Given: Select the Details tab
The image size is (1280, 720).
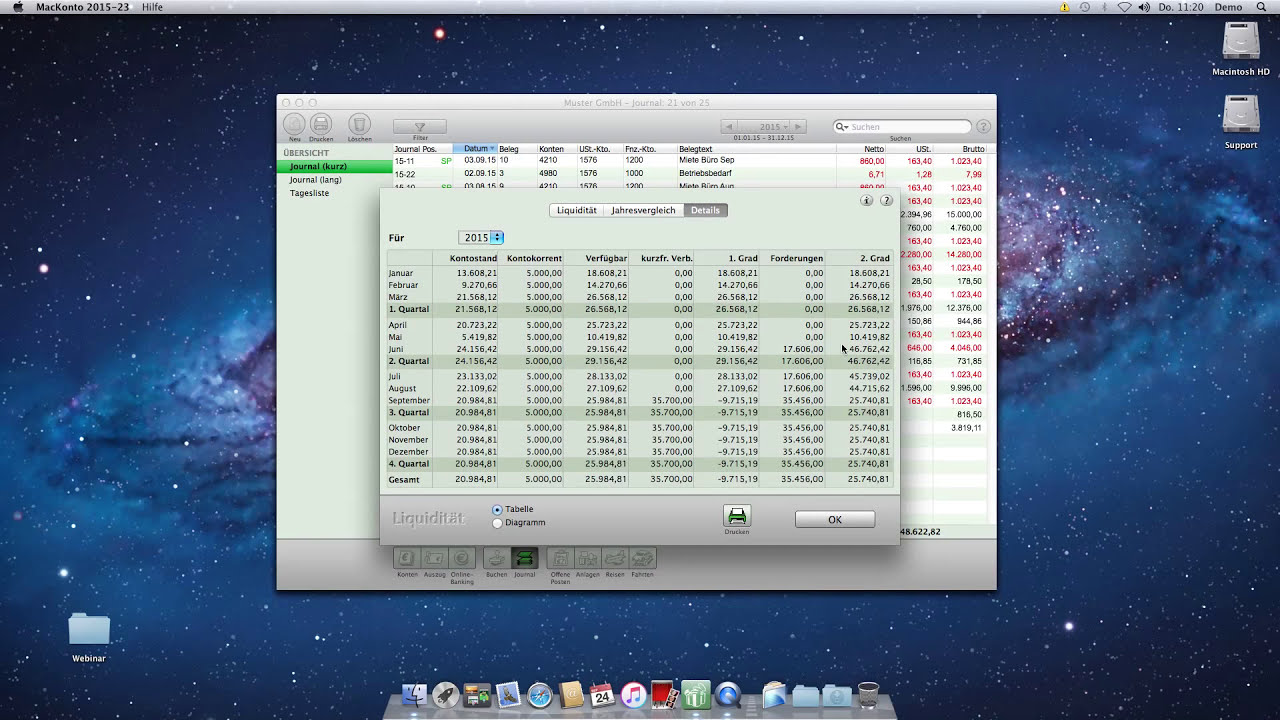Looking at the screenshot, I should (705, 211).
